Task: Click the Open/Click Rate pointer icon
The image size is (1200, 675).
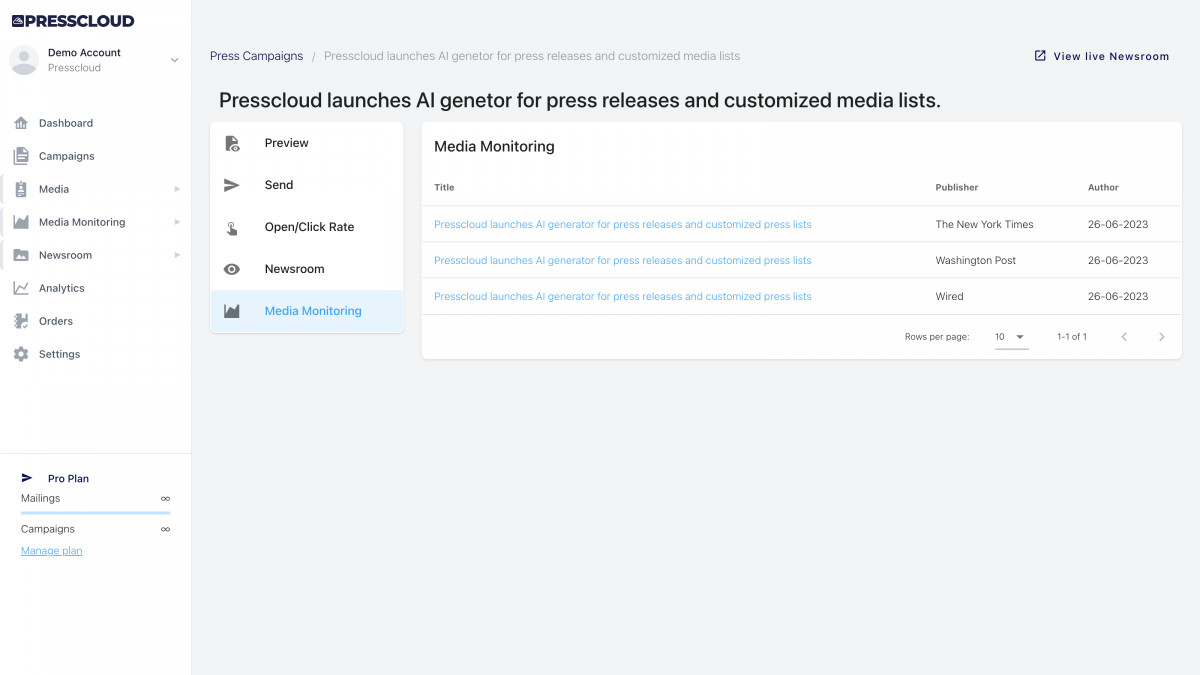Action: (x=232, y=227)
